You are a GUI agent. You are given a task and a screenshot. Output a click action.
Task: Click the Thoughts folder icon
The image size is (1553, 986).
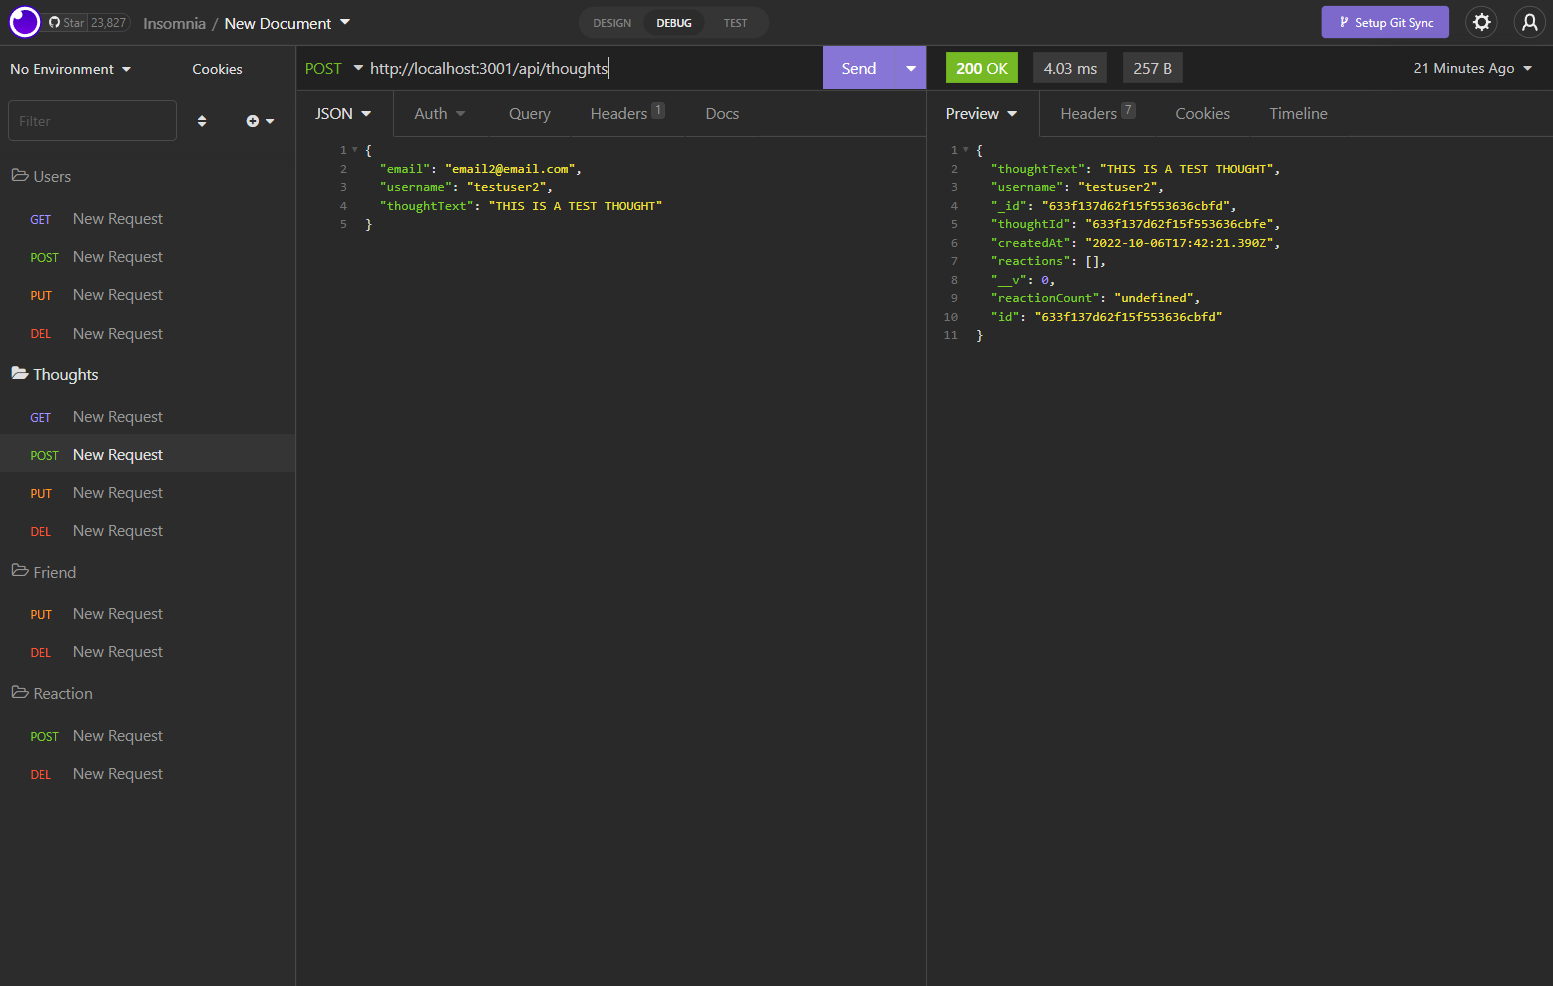click(x=19, y=373)
